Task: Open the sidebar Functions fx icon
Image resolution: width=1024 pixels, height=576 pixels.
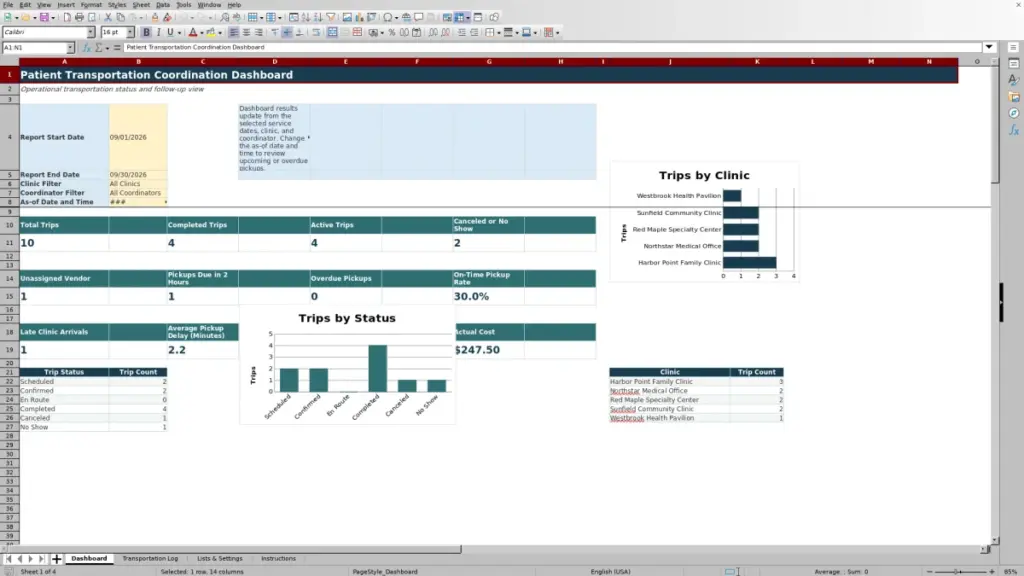Action: click(1014, 130)
